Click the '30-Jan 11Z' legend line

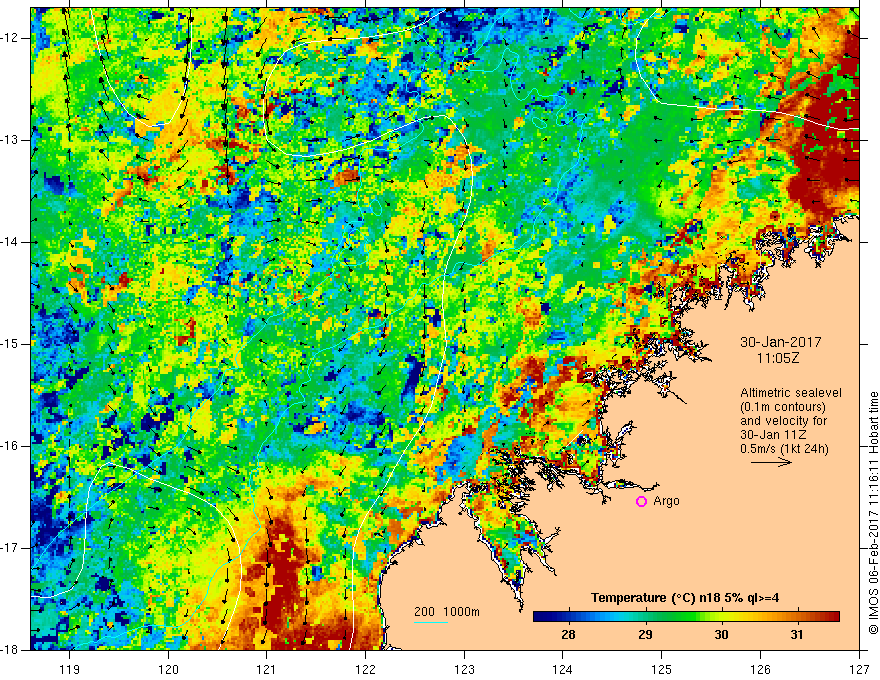click(x=775, y=435)
